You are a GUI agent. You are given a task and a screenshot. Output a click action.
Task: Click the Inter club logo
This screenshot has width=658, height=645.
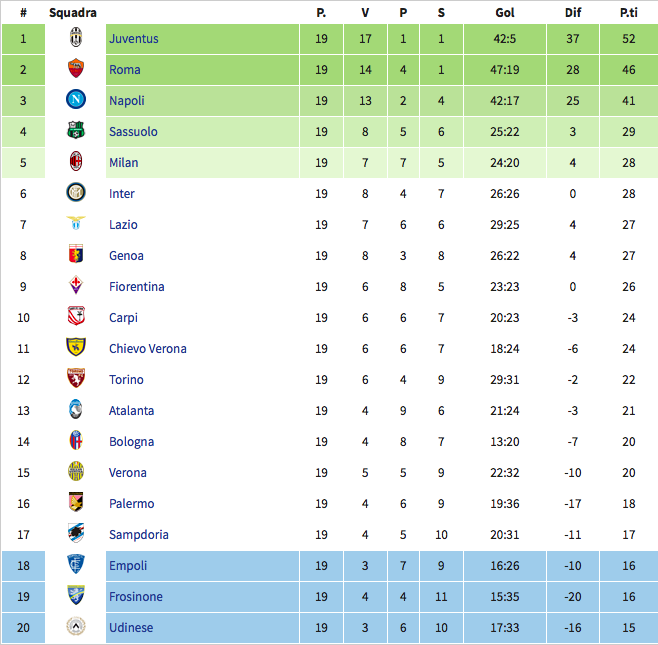click(x=75, y=194)
